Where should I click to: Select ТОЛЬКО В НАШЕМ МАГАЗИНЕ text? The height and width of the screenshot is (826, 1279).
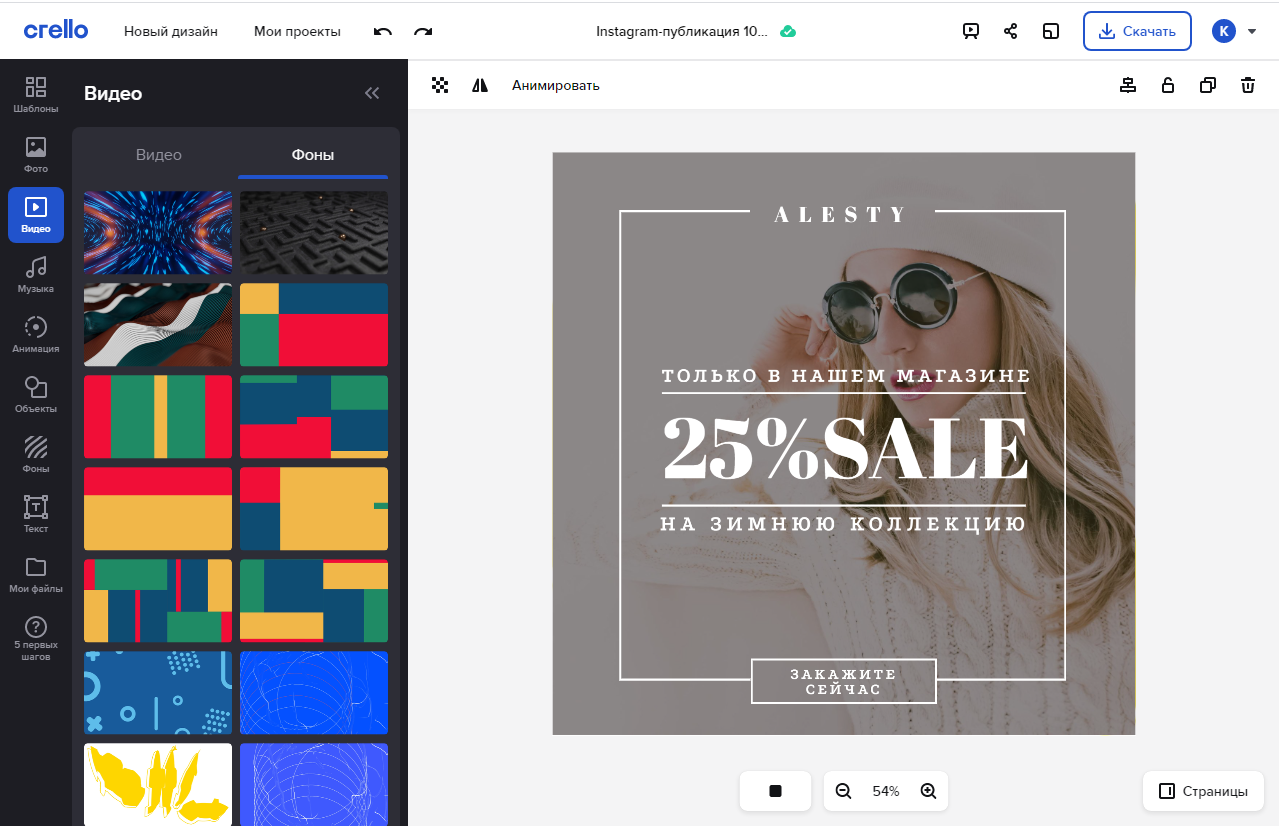coord(845,376)
